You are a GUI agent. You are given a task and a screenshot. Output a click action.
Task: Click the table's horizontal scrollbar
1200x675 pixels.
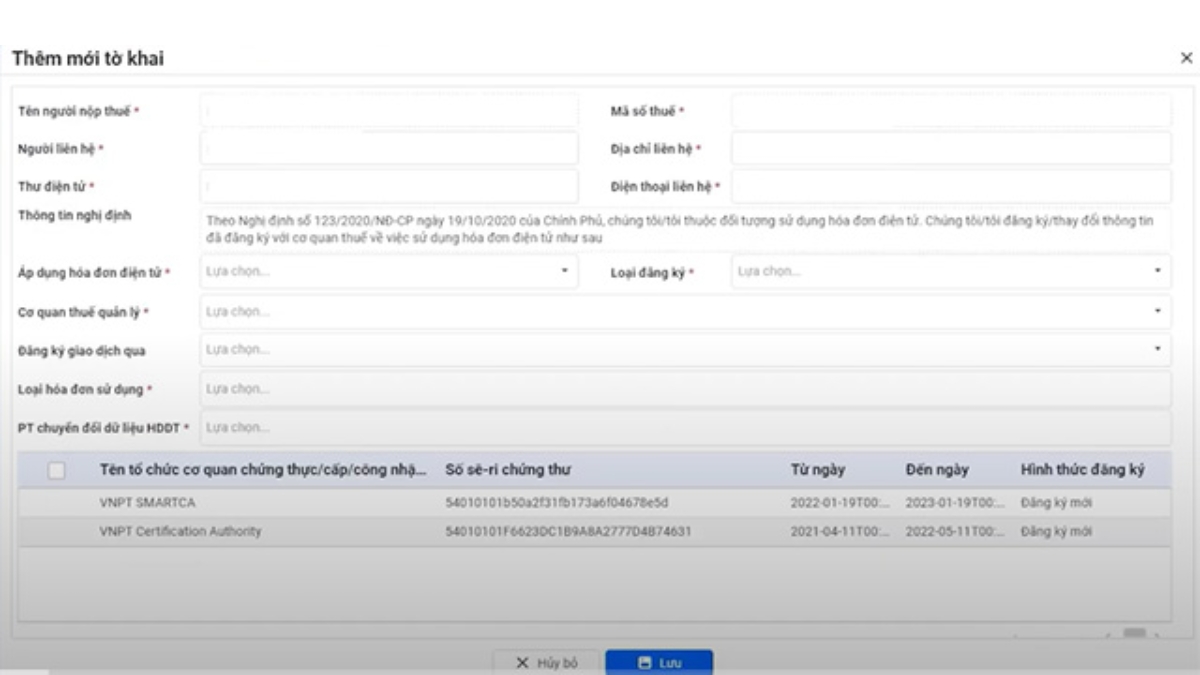[1133, 633]
